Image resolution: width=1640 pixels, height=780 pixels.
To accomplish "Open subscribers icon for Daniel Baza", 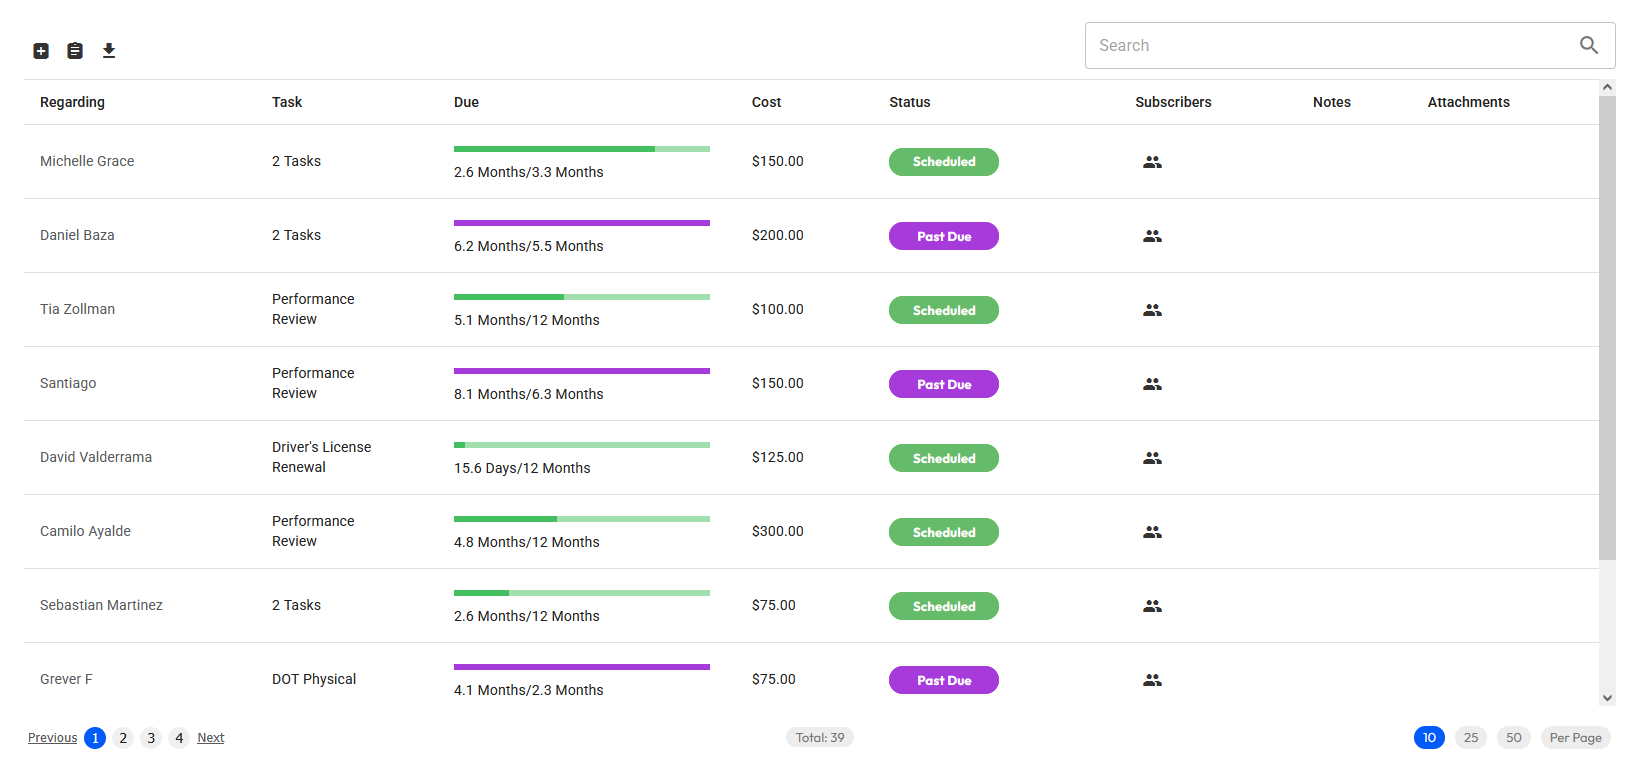I will point(1153,236).
